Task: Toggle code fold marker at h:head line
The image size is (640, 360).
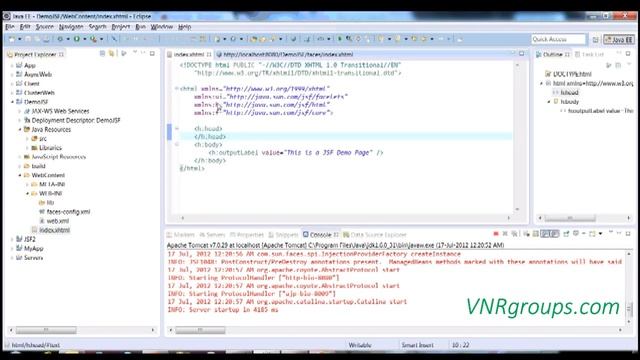Action: (x=177, y=129)
